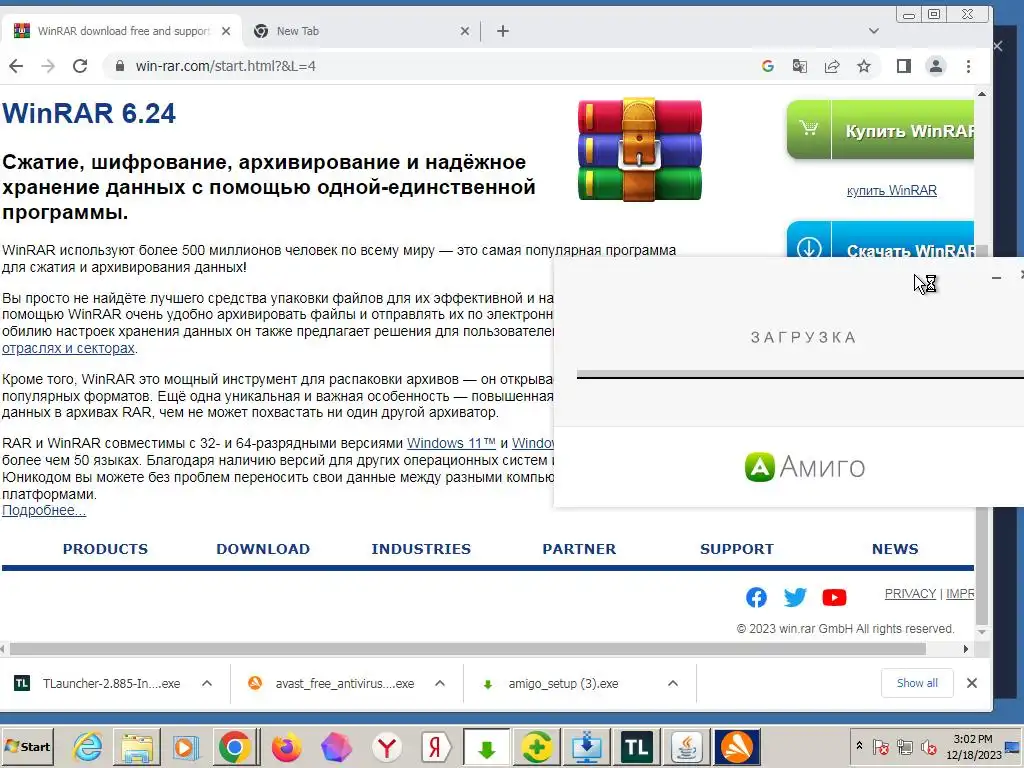Click the vertical page scrollbar
This screenshot has height=768, width=1024.
pyautogui.click(x=982, y=436)
